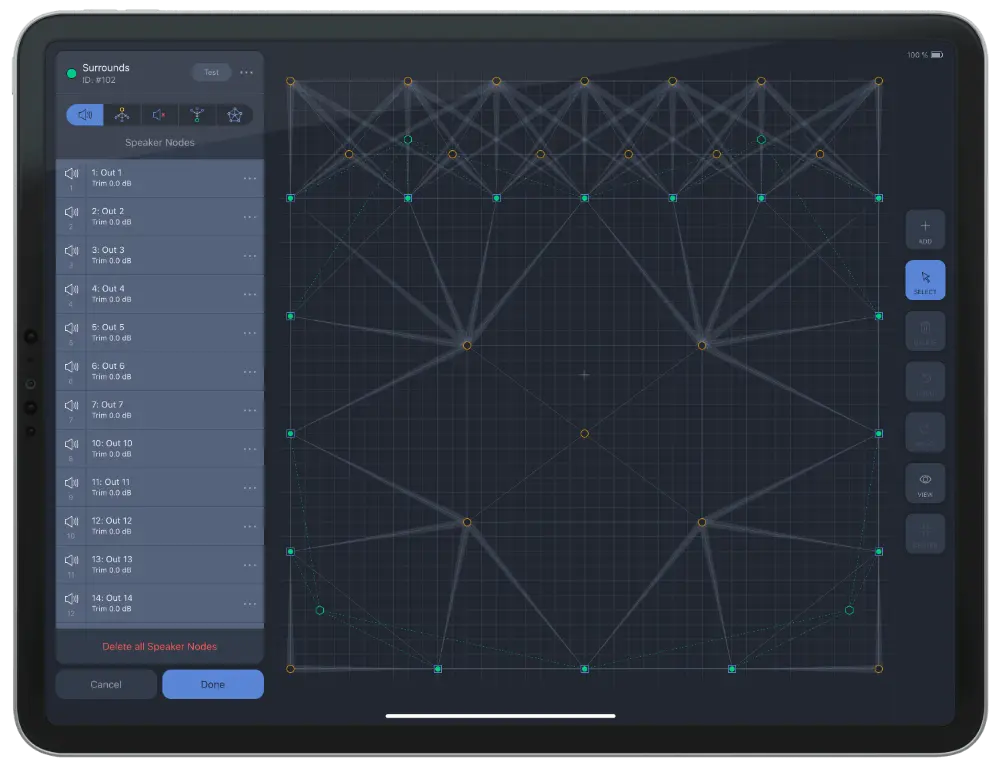Open the overflow menu for Out 2
The image size is (1000, 768).
248,214
